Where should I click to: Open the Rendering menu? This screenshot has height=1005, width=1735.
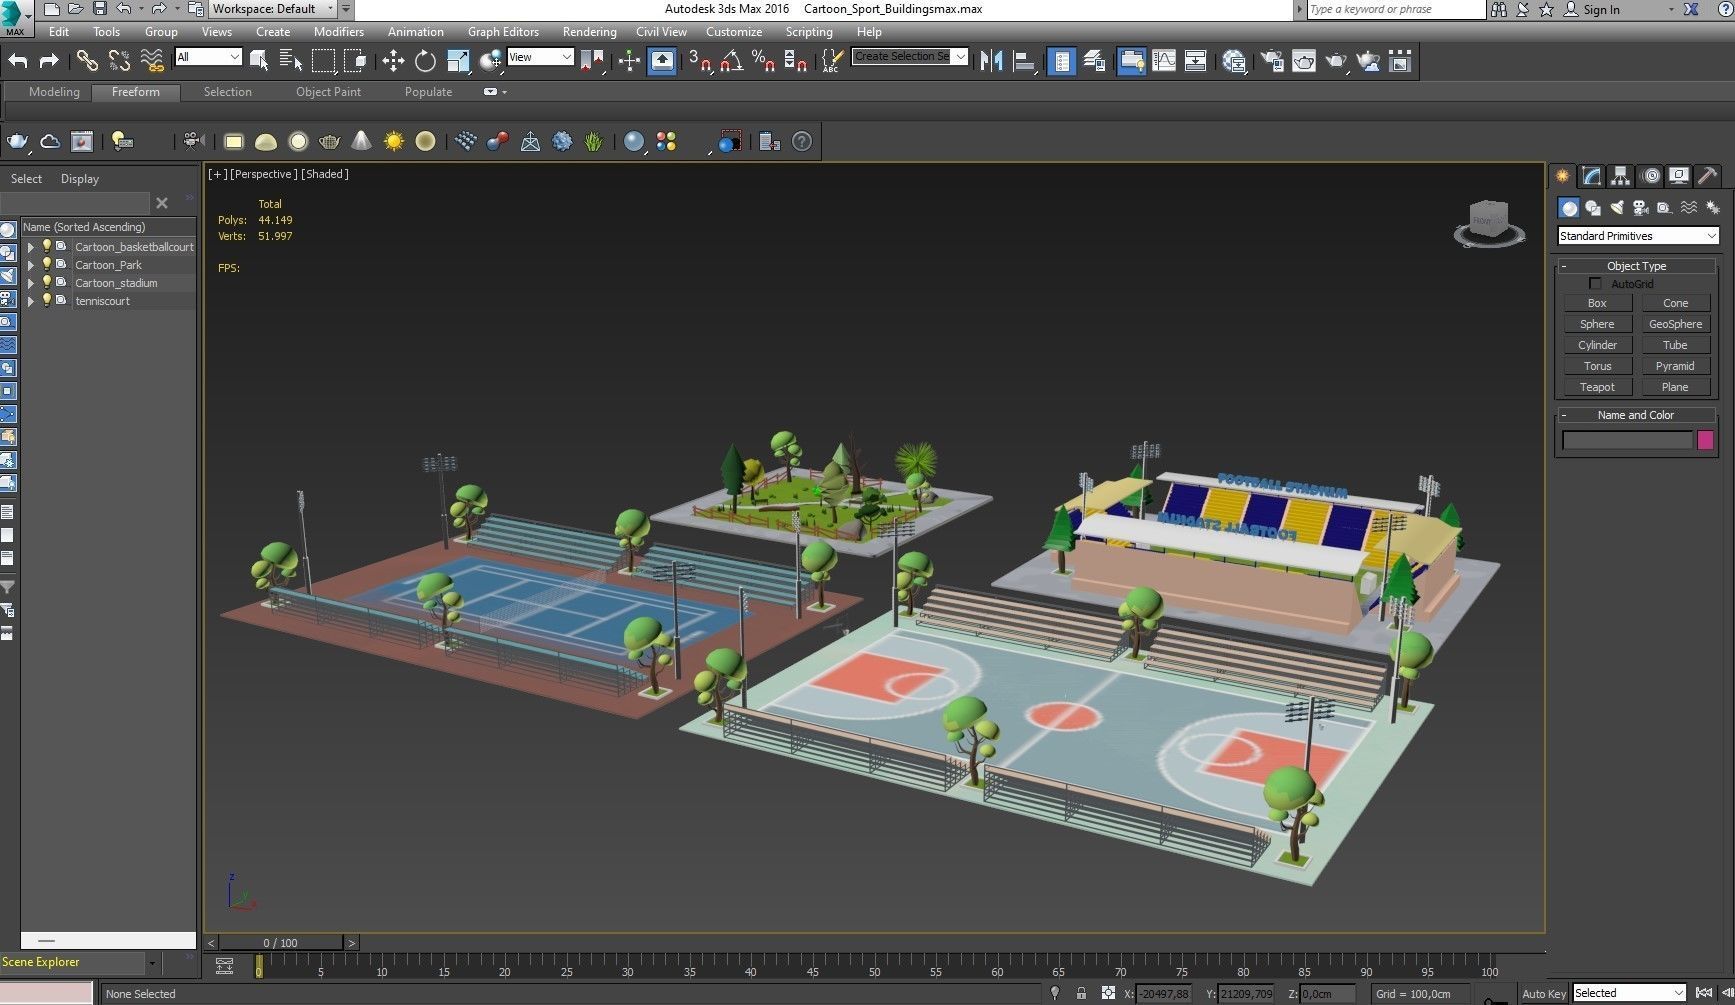[589, 32]
